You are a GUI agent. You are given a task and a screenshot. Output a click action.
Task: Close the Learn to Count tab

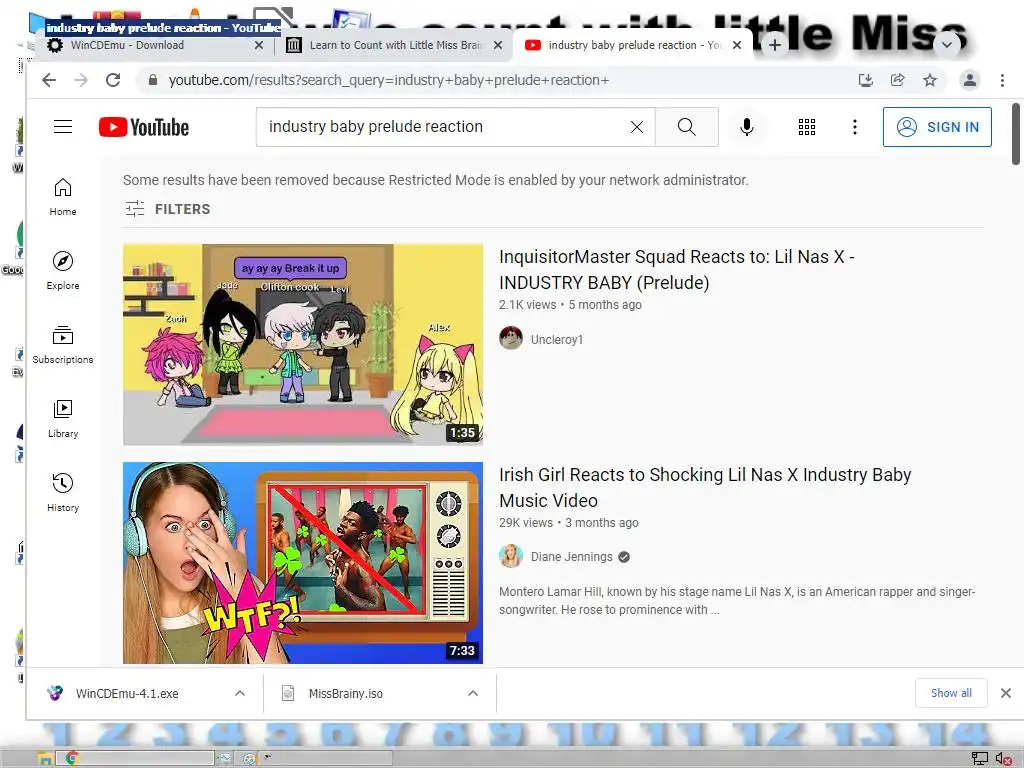tap(498, 45)
